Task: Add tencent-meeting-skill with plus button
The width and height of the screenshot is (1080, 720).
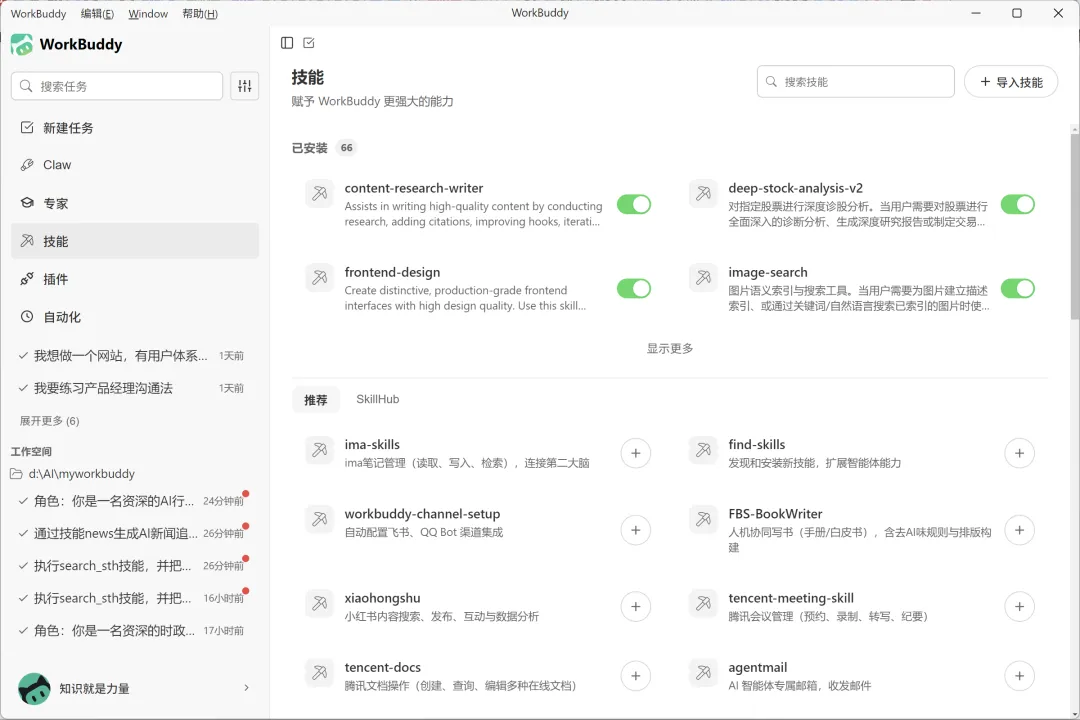Action: (x=1019, y=606)
